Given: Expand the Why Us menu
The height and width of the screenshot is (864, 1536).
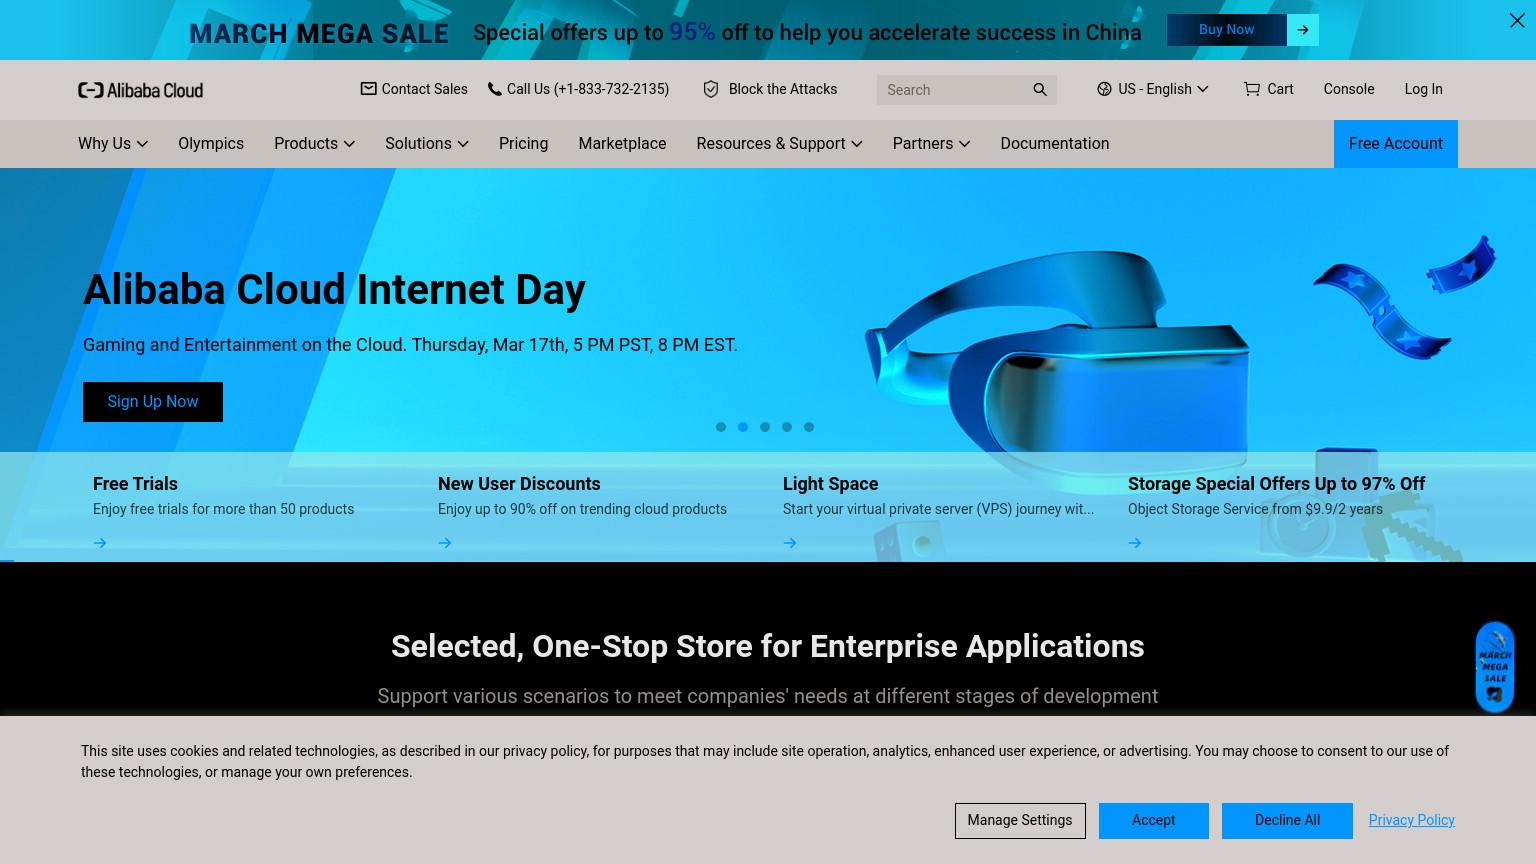Looking at the screenshot, I should [113, 144].
